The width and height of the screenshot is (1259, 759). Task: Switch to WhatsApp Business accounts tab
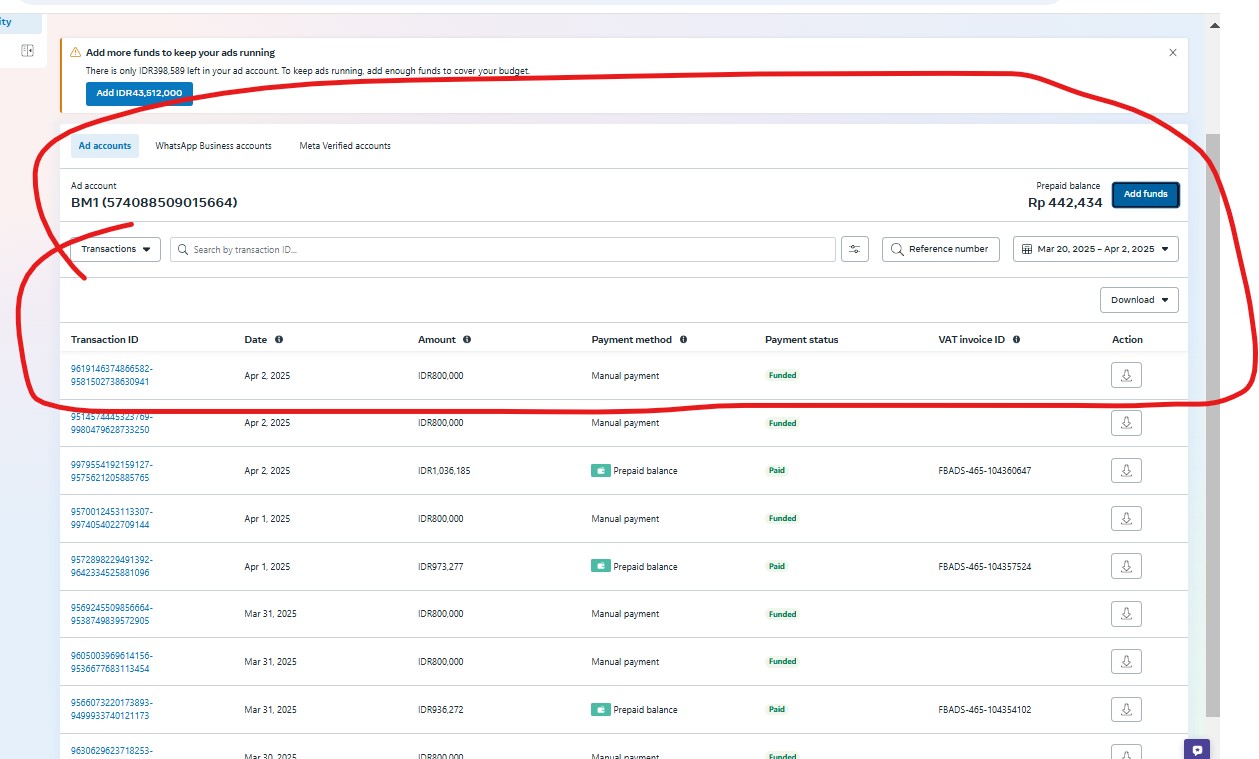point(213,146)
